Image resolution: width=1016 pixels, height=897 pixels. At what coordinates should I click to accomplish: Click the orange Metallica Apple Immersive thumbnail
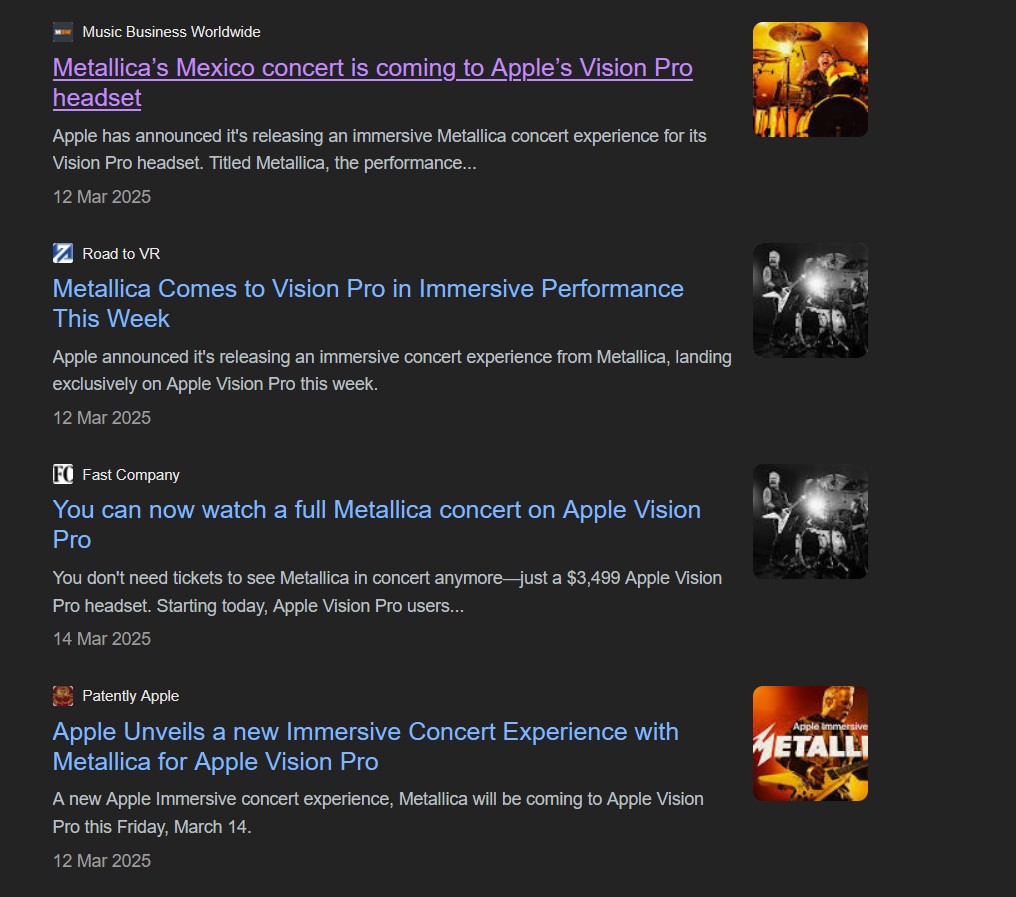click(810, 743)
